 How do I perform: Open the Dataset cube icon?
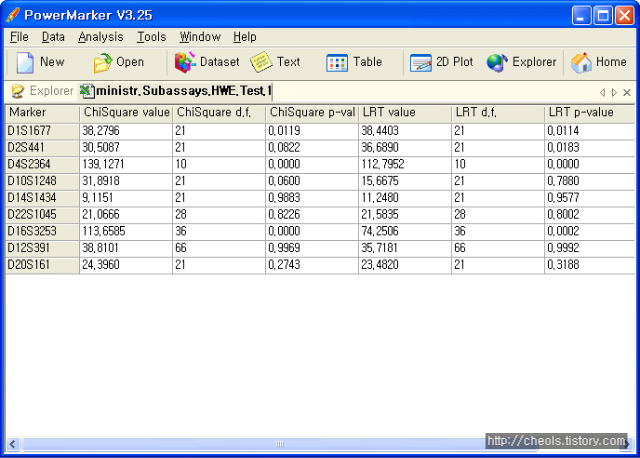tap(185, 62)
